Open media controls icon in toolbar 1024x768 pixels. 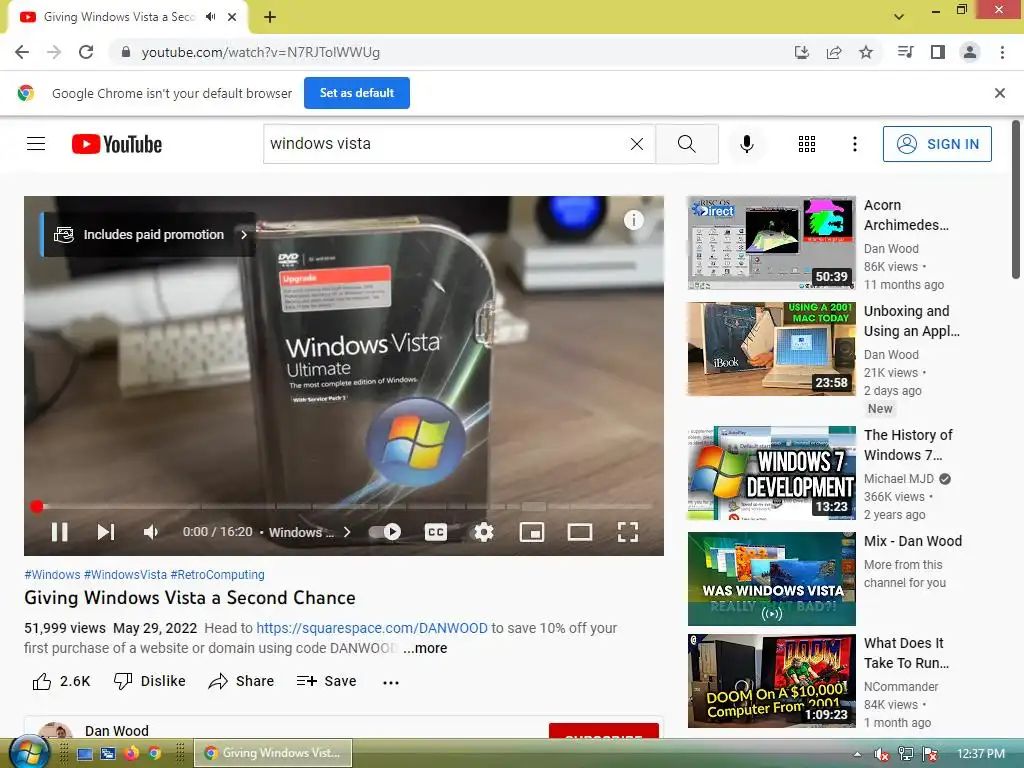pyautogui.click(x=905, y=52)
